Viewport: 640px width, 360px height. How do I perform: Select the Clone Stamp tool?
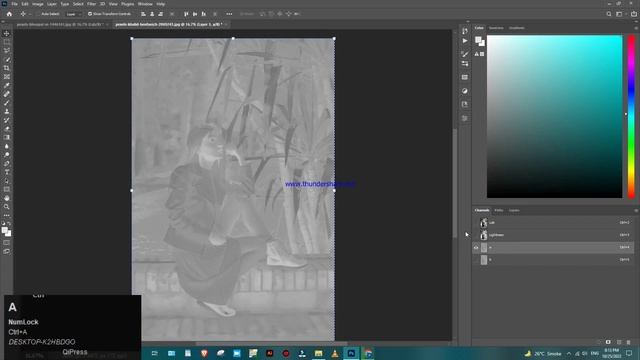(x=7, y=111)
